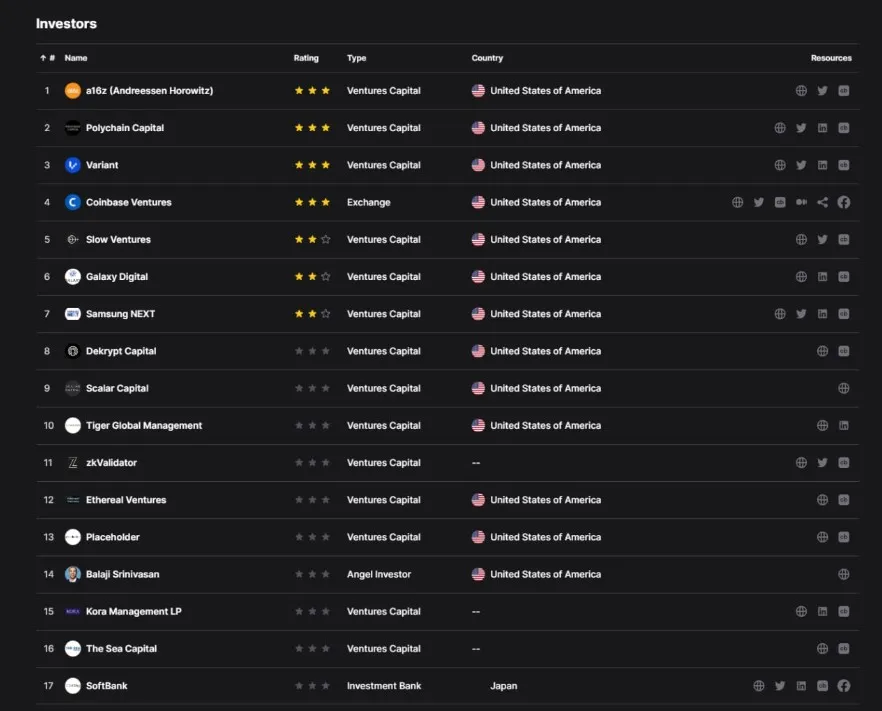Open Variant Crunchbase icon
Image resolution: width=882 pixels, height=711 pixels.
(x=844, y=165)
